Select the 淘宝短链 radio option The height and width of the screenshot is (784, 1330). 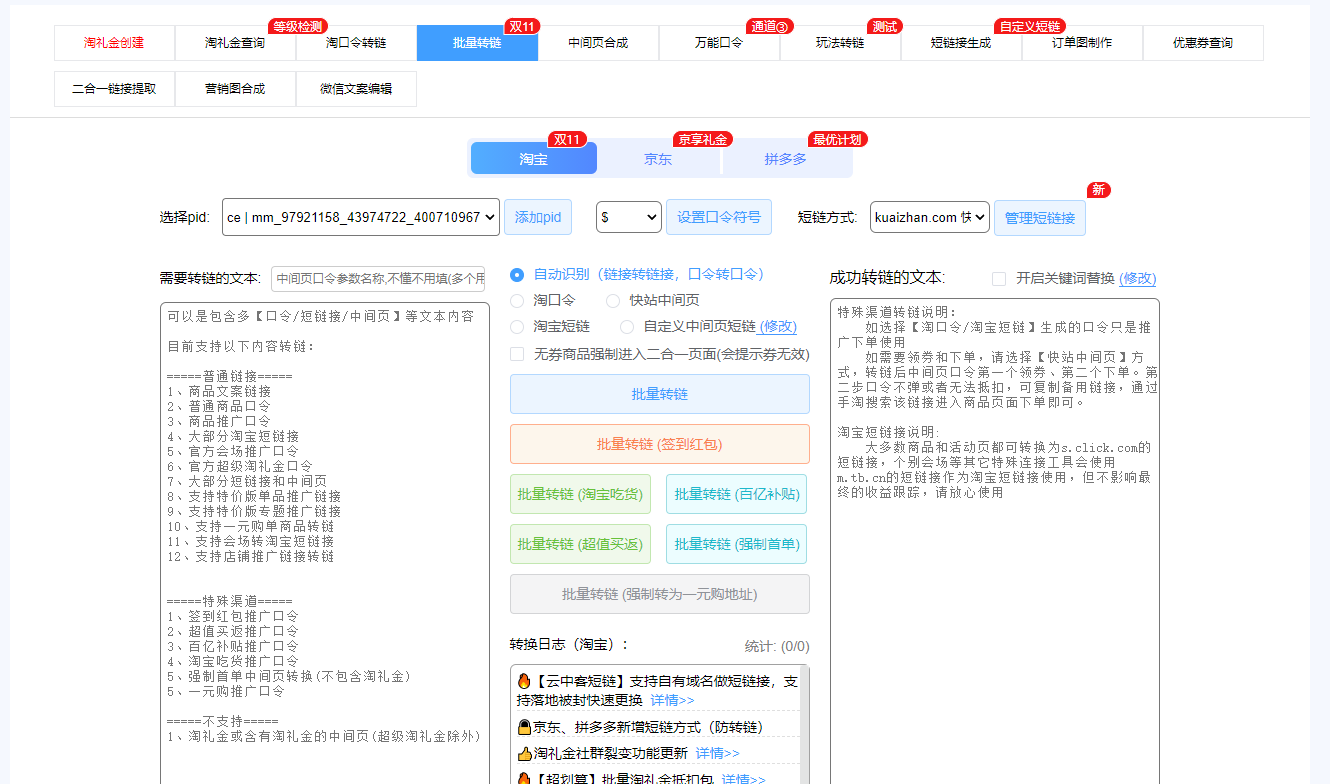coord(517,326)
